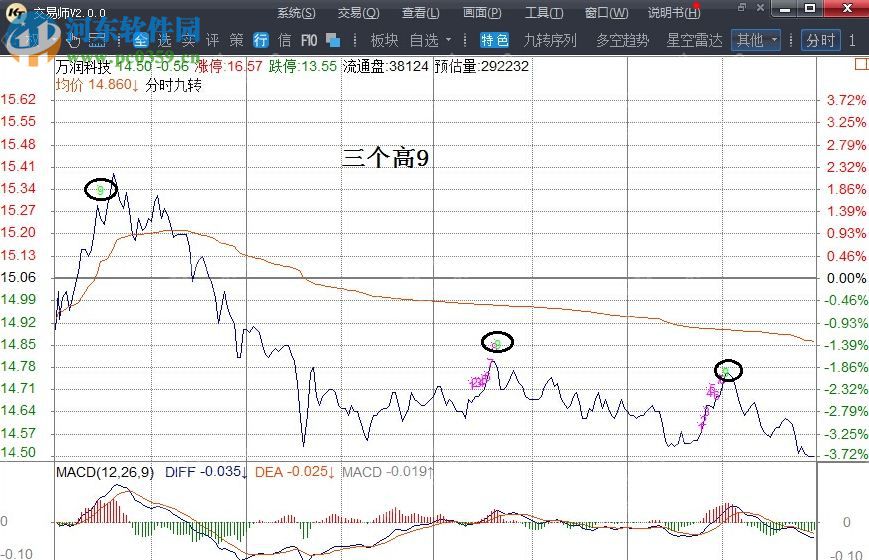
Task: Click the DIFF -0.035 value
Action: (206, 472)
